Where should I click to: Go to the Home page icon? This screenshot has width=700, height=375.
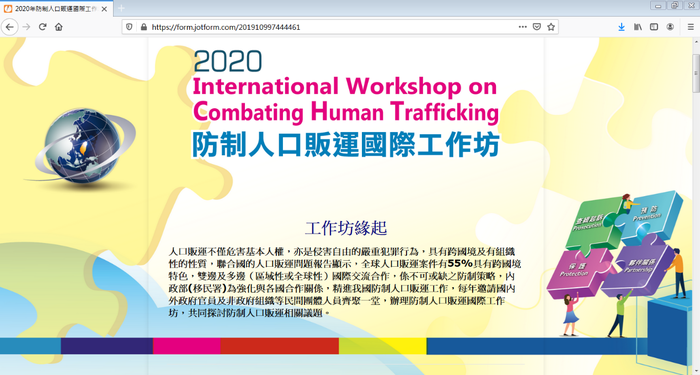pyautogui.click(x=58, y=27)
